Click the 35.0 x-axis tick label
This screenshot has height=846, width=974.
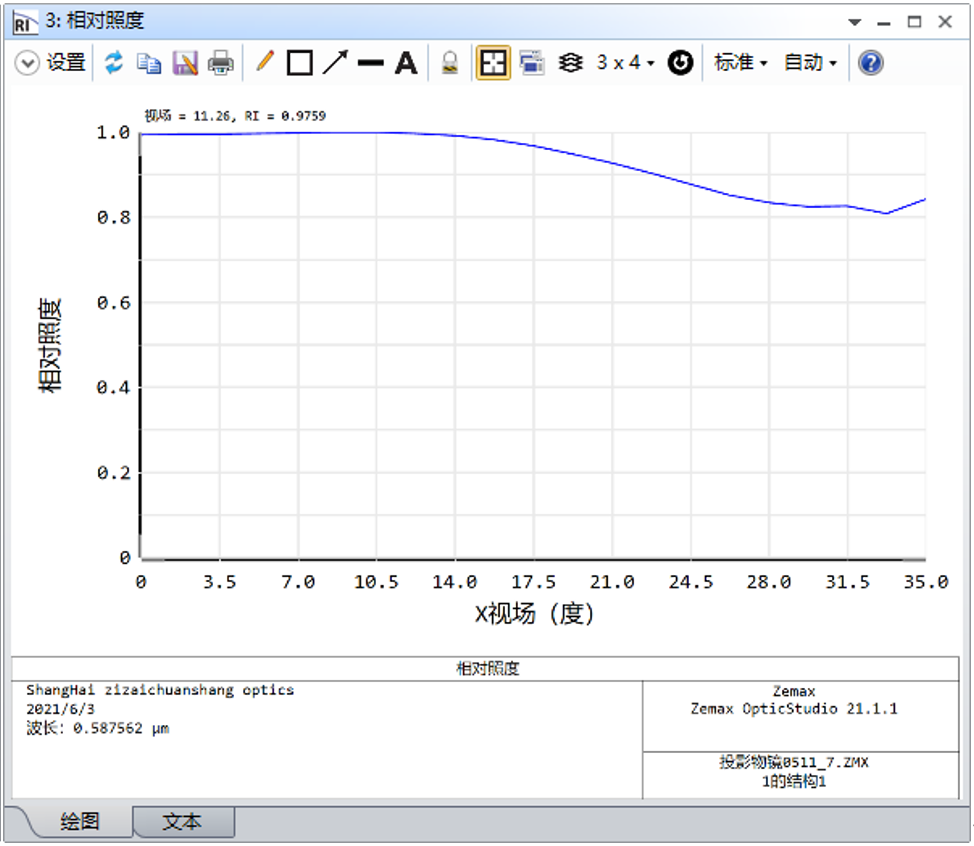tap(926, 582)
